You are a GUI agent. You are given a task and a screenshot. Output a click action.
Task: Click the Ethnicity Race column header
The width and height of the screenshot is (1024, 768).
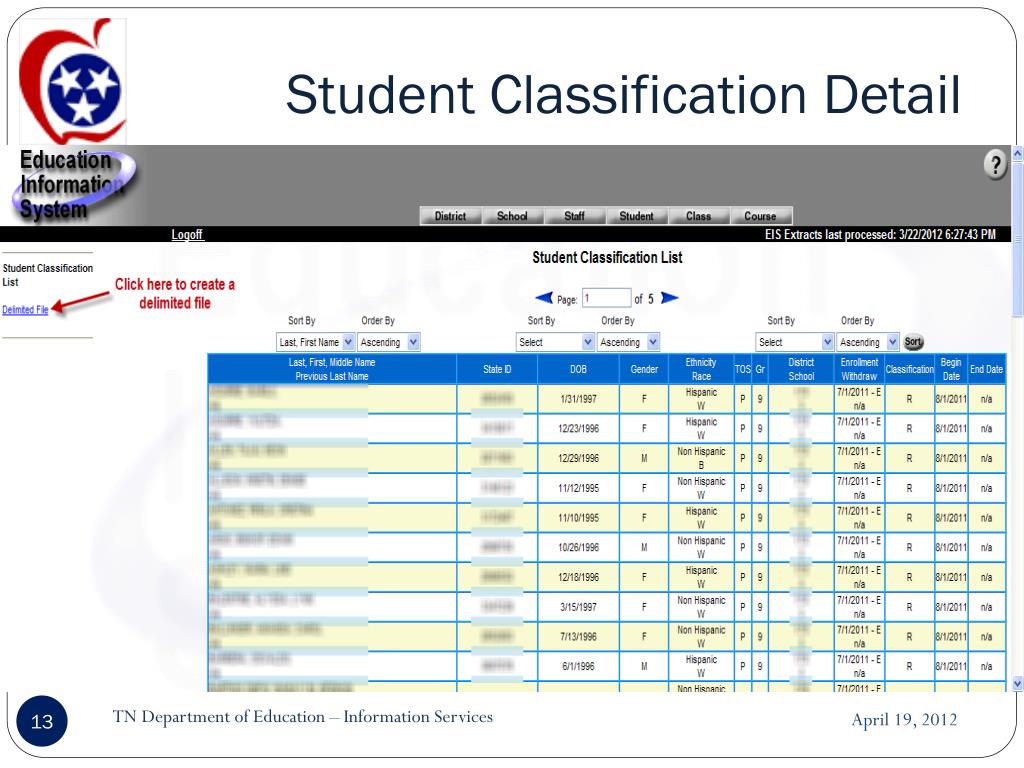click(701, 369)
